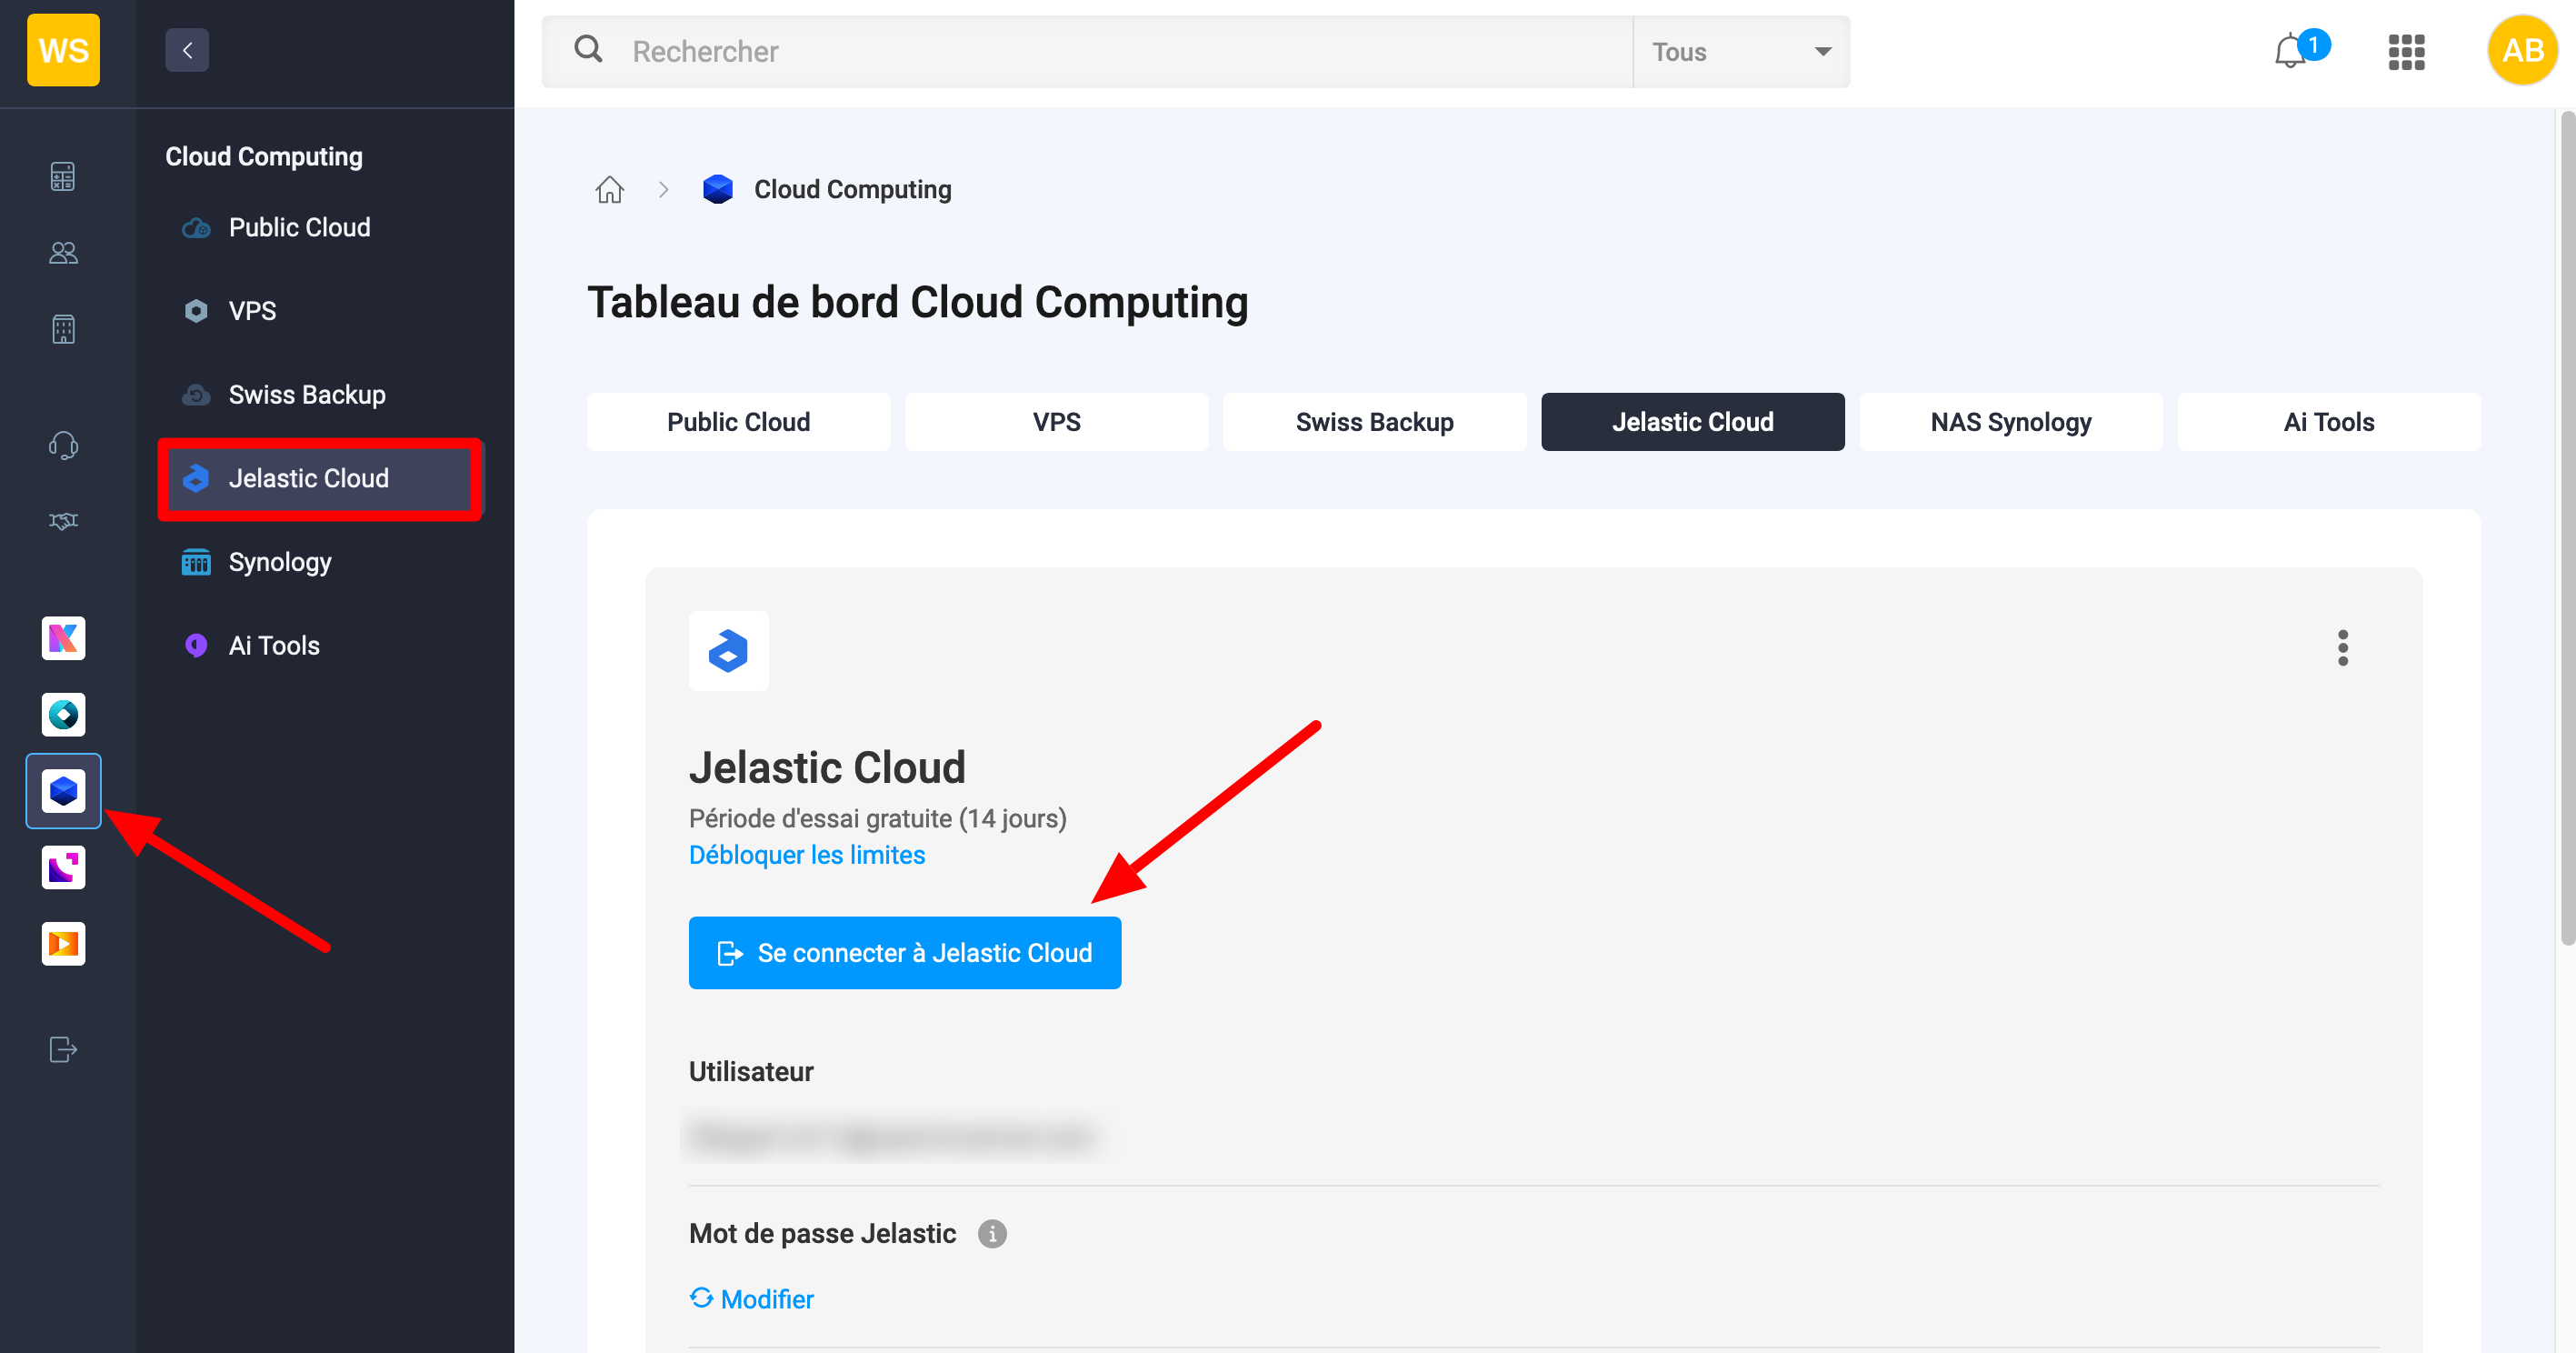This screenshot has height=1353, width=2576.
Task: Open the purple corner product icon
Action: click(63, 867)
